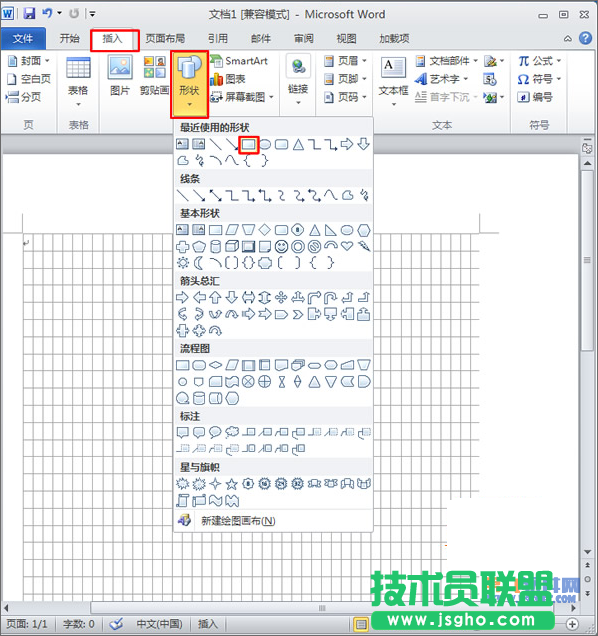Pick the 5-point star shape
The width and height of the screenshot is (598, 636).
pos(232,483)
